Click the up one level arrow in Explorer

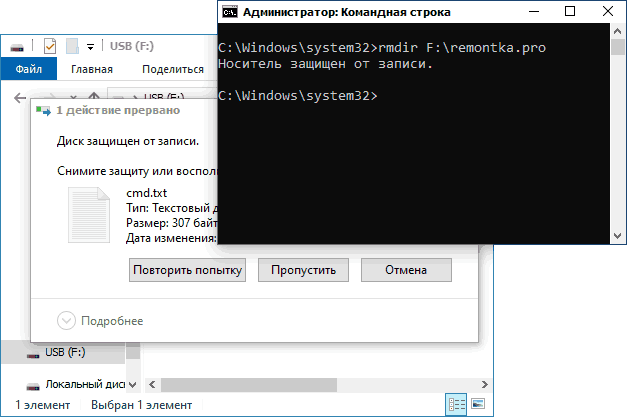tap(94, 96)
